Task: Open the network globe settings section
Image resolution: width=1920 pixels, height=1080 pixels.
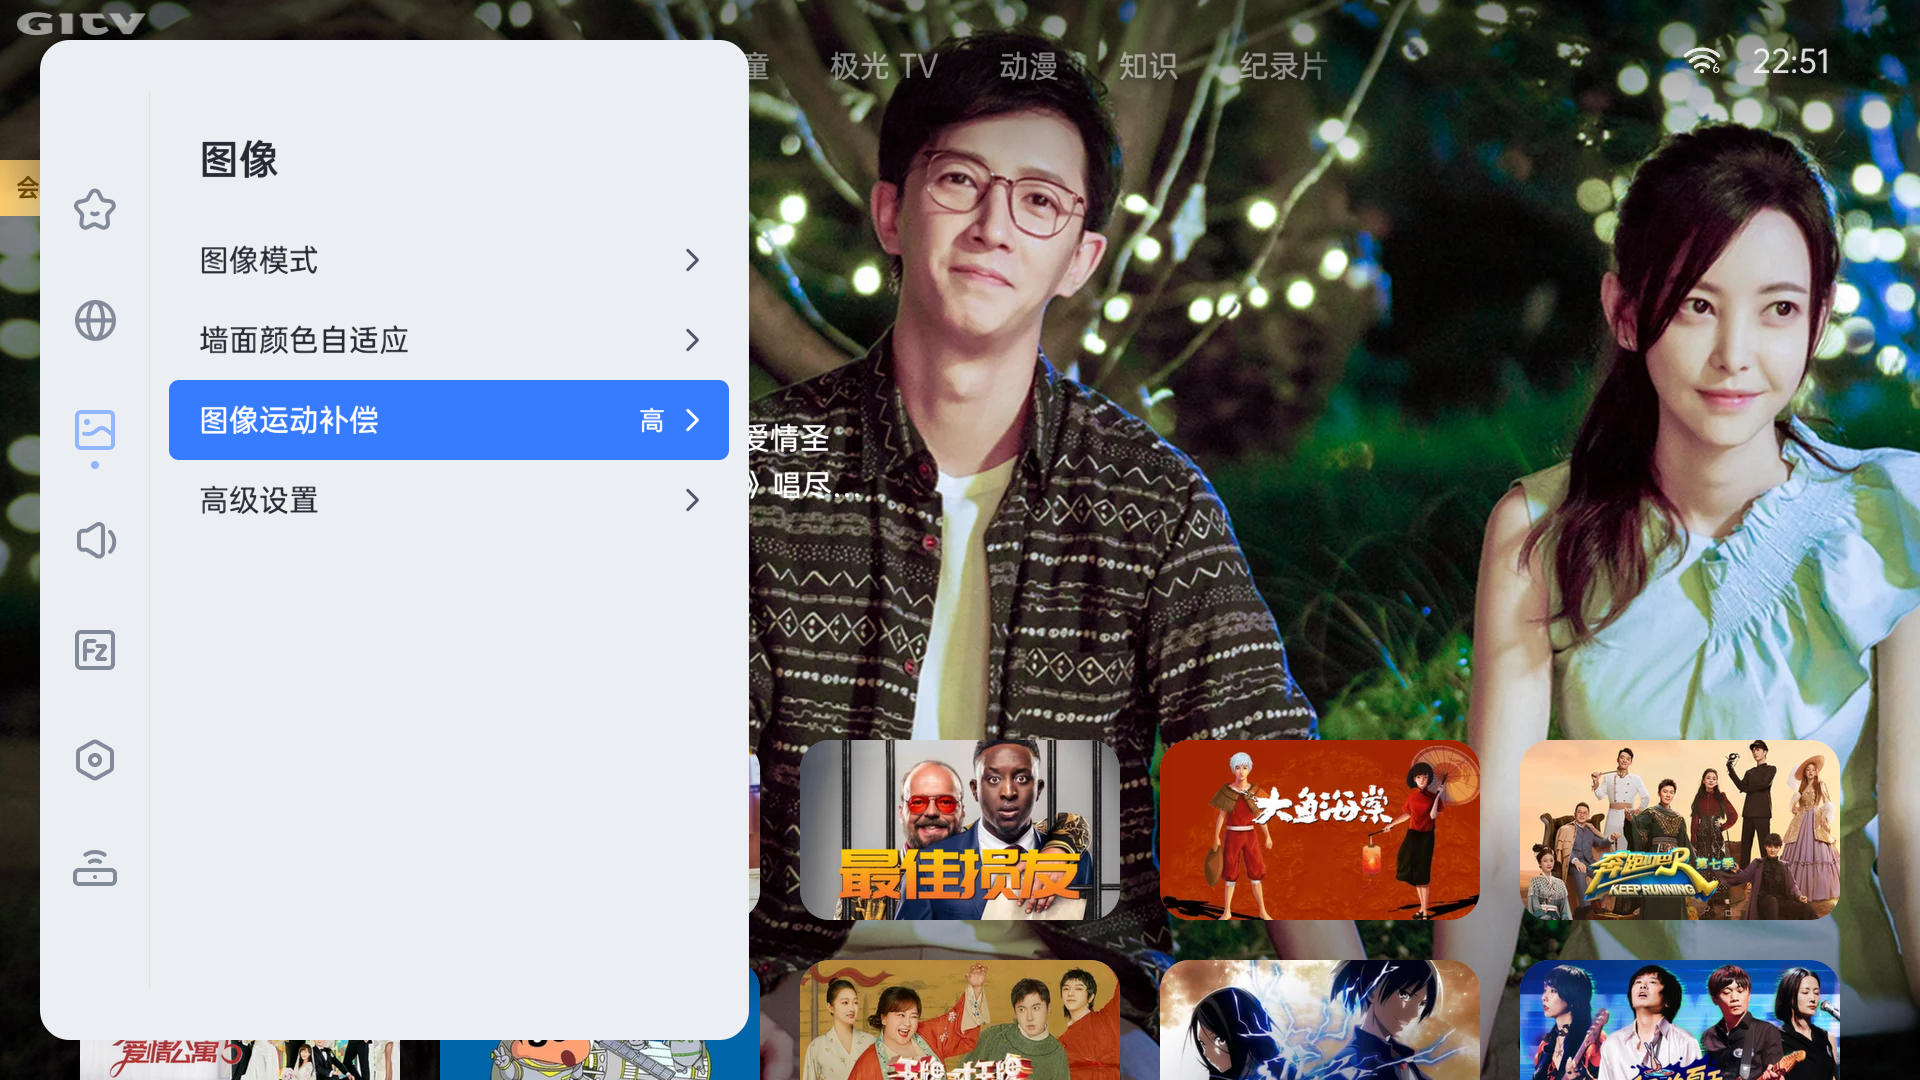Action: click(95, 320)
